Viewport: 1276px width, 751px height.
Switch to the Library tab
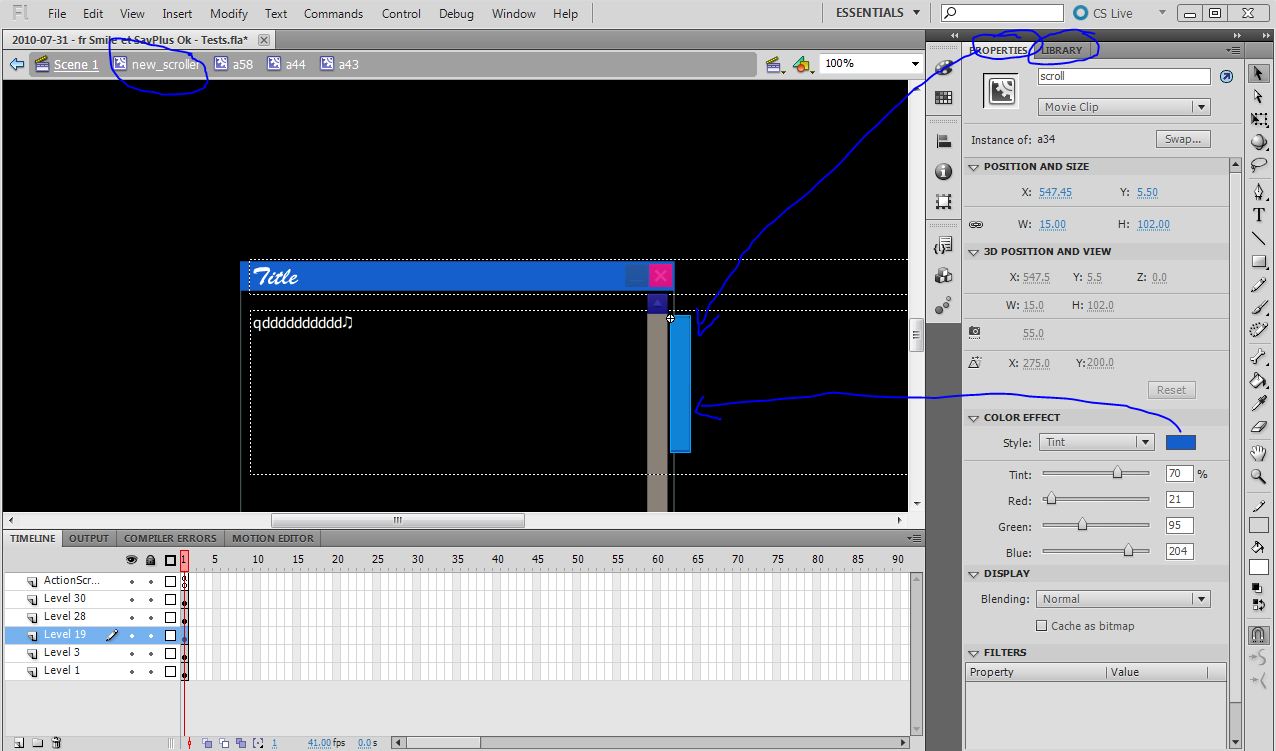[x=1064, y=49]
